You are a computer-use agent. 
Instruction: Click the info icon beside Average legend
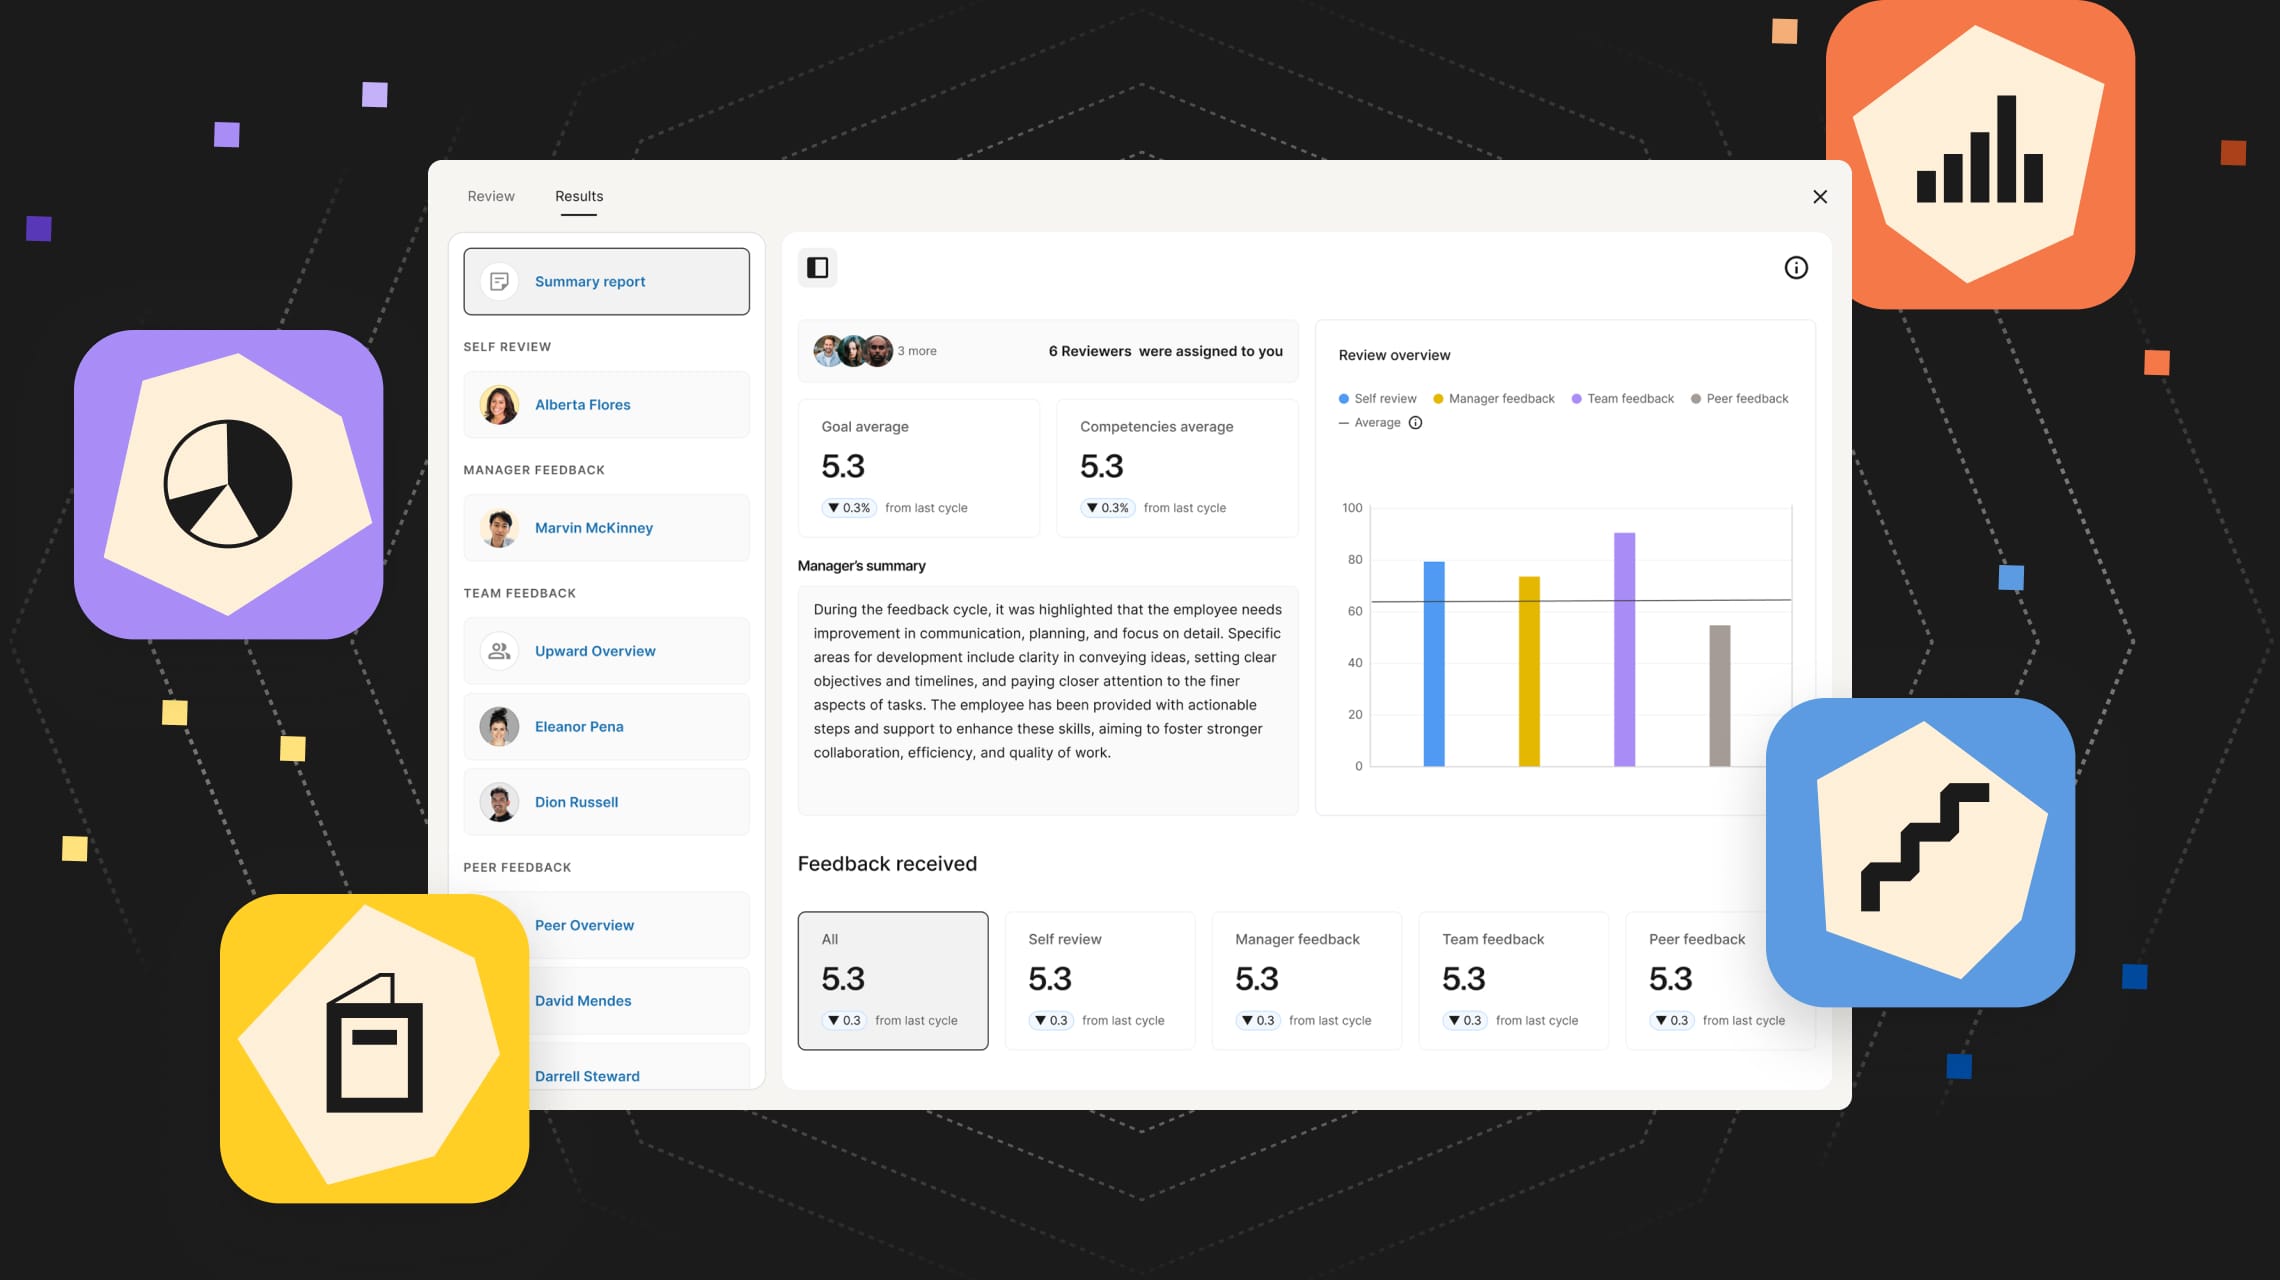point(1415,423)
